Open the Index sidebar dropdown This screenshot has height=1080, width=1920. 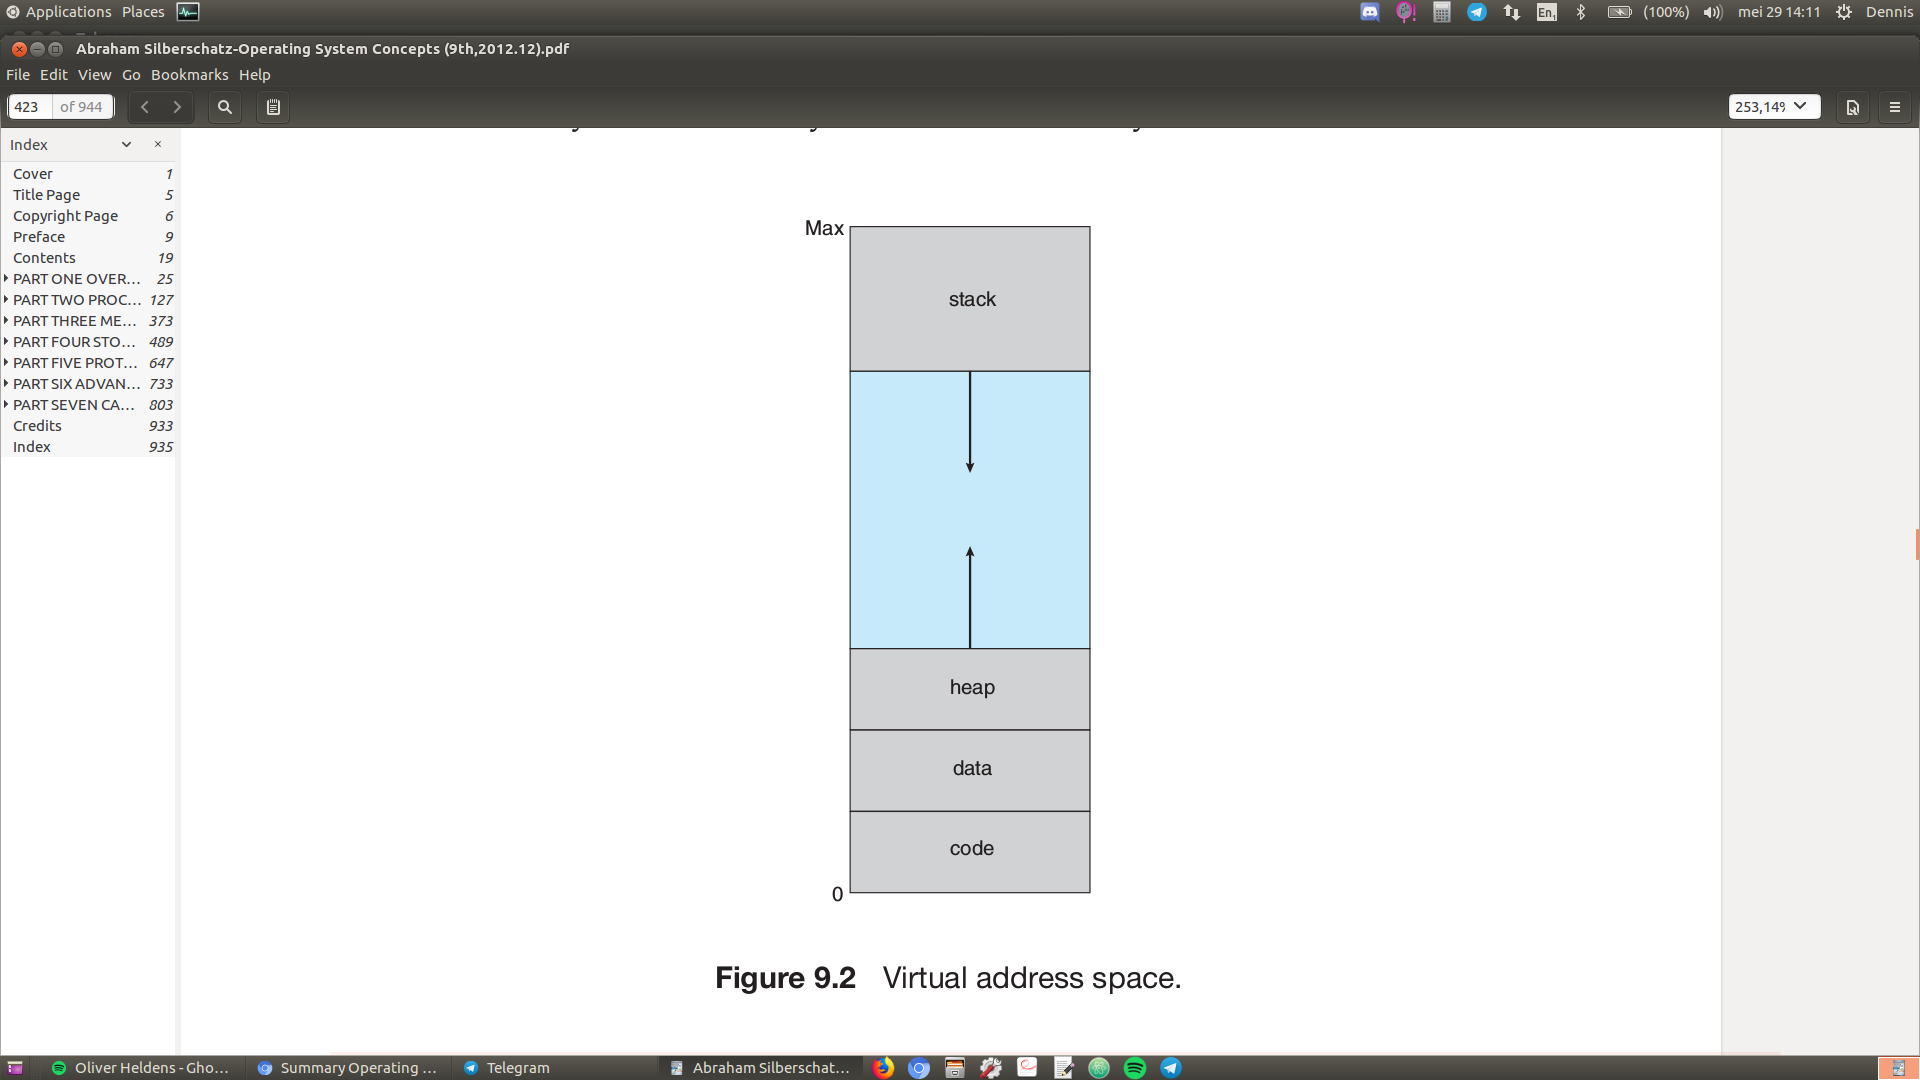pyautogui.click(x=126, y=144)
